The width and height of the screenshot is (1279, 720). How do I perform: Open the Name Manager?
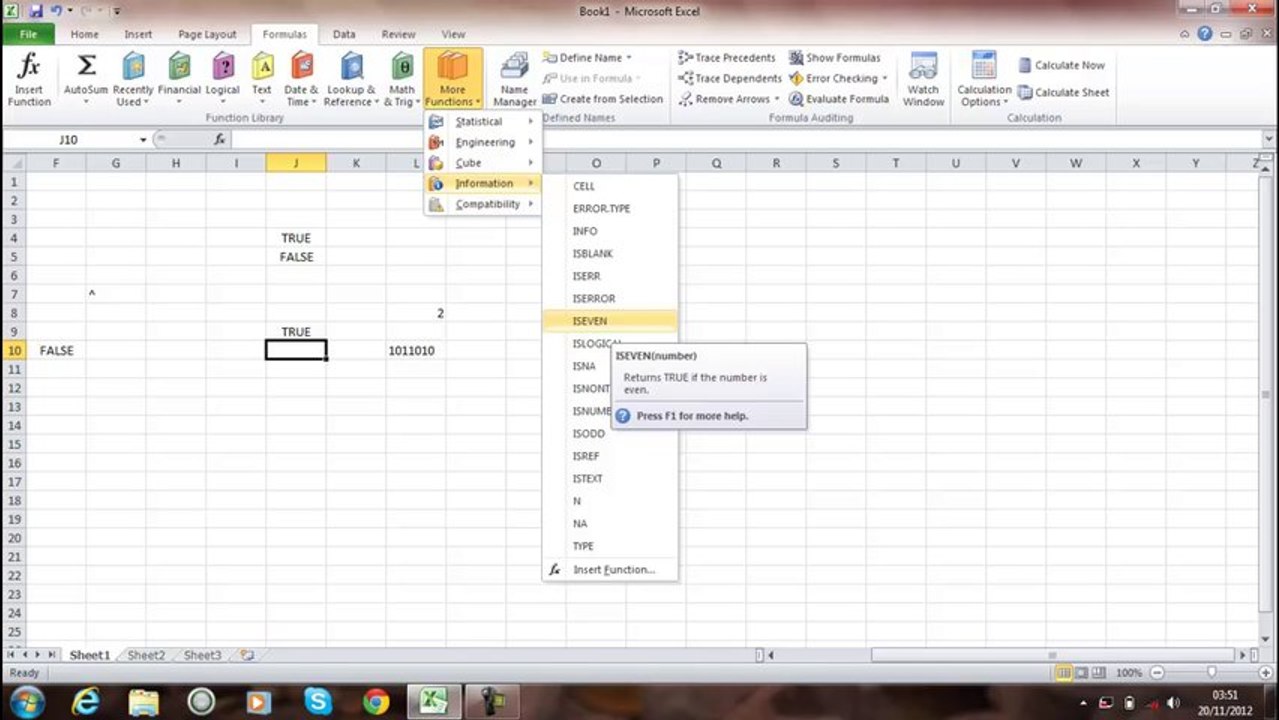[515, 80]
